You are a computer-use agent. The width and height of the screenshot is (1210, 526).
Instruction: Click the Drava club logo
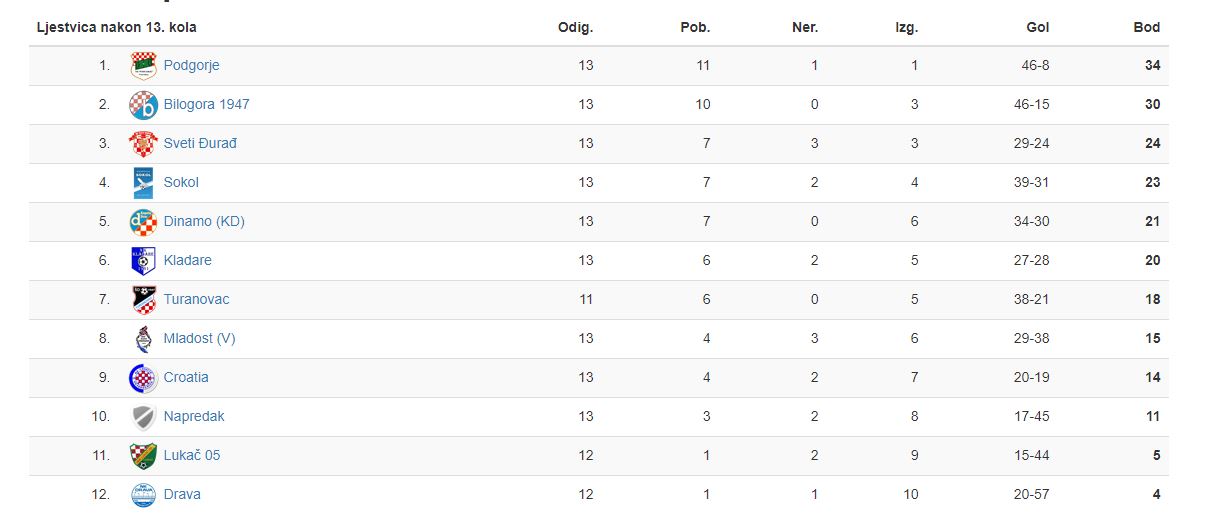pos(144,495)
